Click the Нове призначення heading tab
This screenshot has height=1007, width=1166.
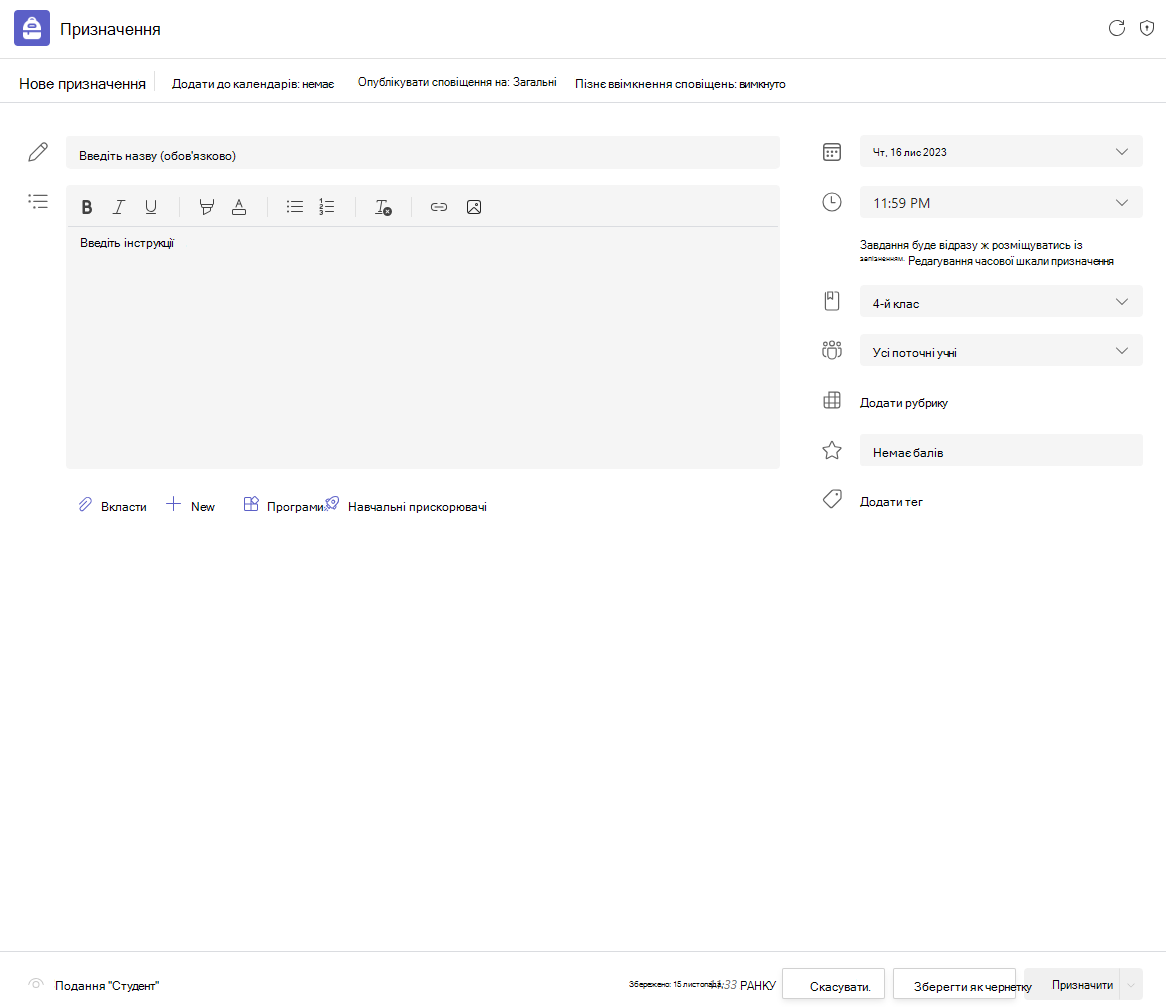pyautogui.click(x=83, y=84)
